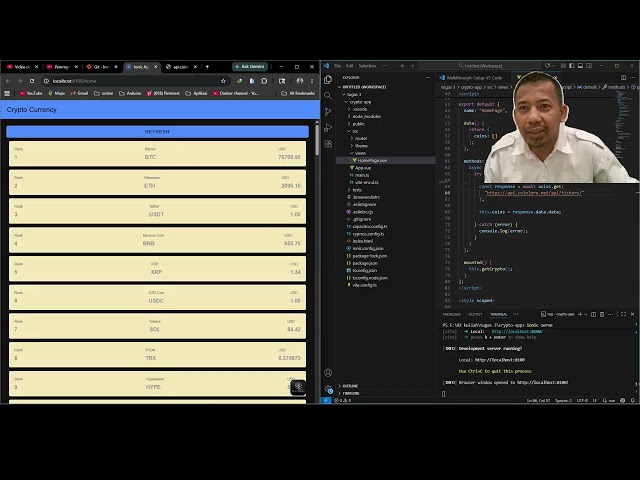Toggle the secondary side bar in VS Code
This screenshot has height=480, width=640.
click(x=589, y=66)
